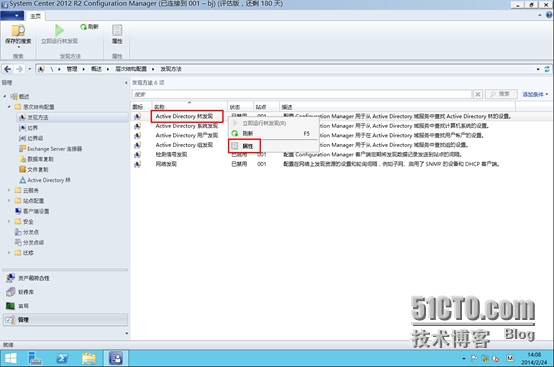Clear the search box with X
This screenshot has height=367, width=554.
(478, 94)
